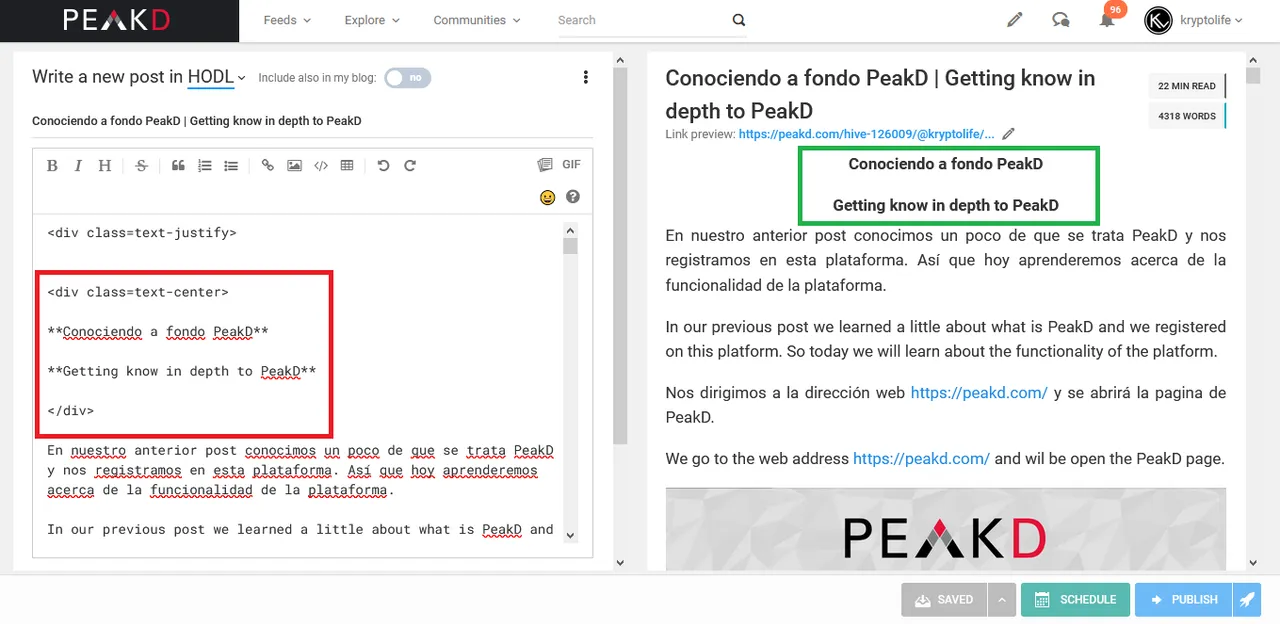Expand the arrow next to Saved button
Viewport: 1280px width, 624px height.
click(x=1001, y=599)
